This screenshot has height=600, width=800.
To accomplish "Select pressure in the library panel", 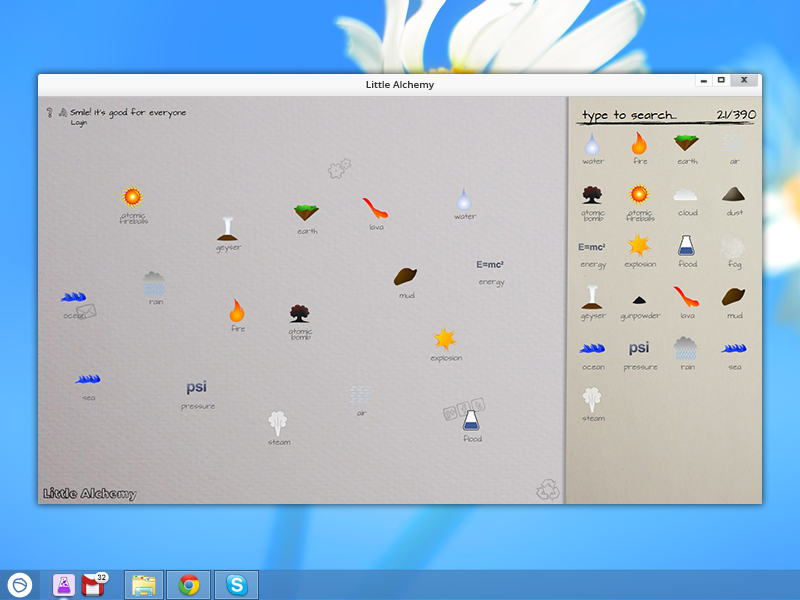I will pyautogui.click(x=640, y=356).
